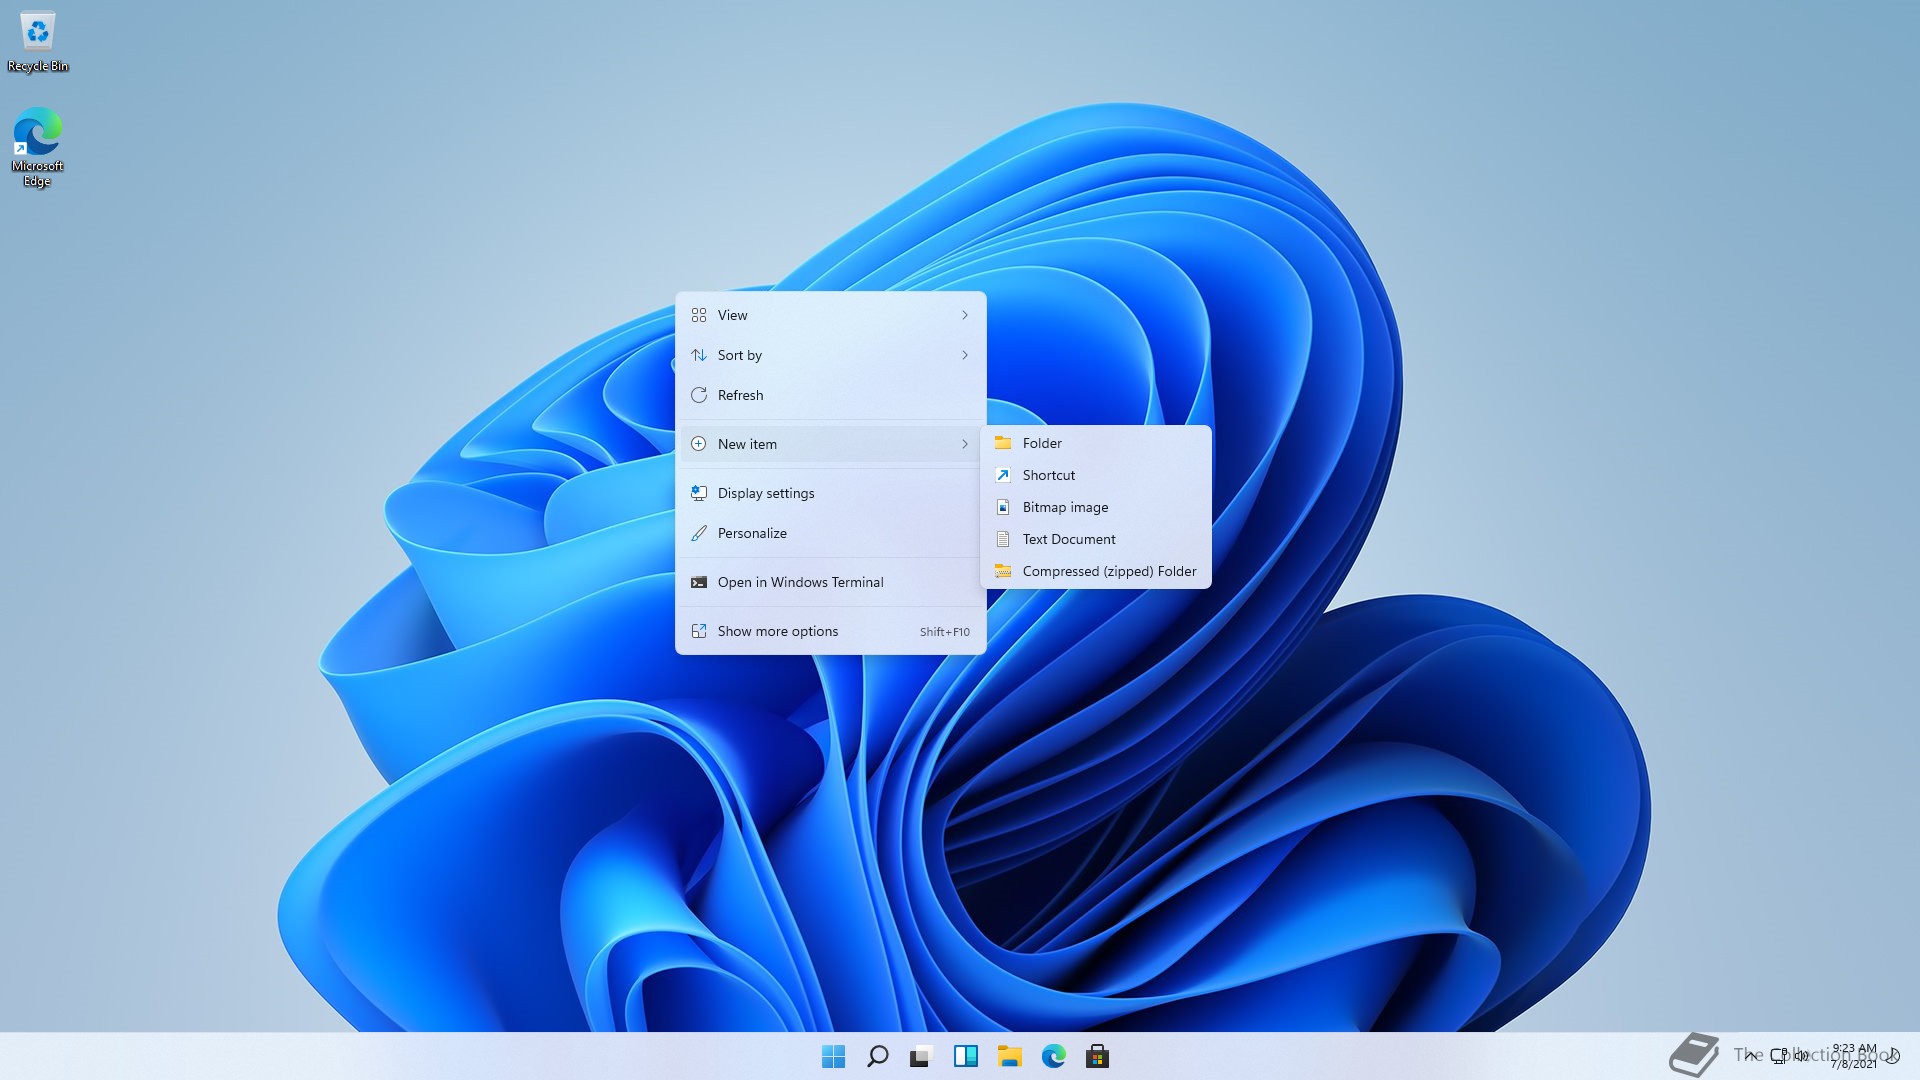Click Show more options entry
Viewport: 1920px width, 1080px height.
click(830, 631)
